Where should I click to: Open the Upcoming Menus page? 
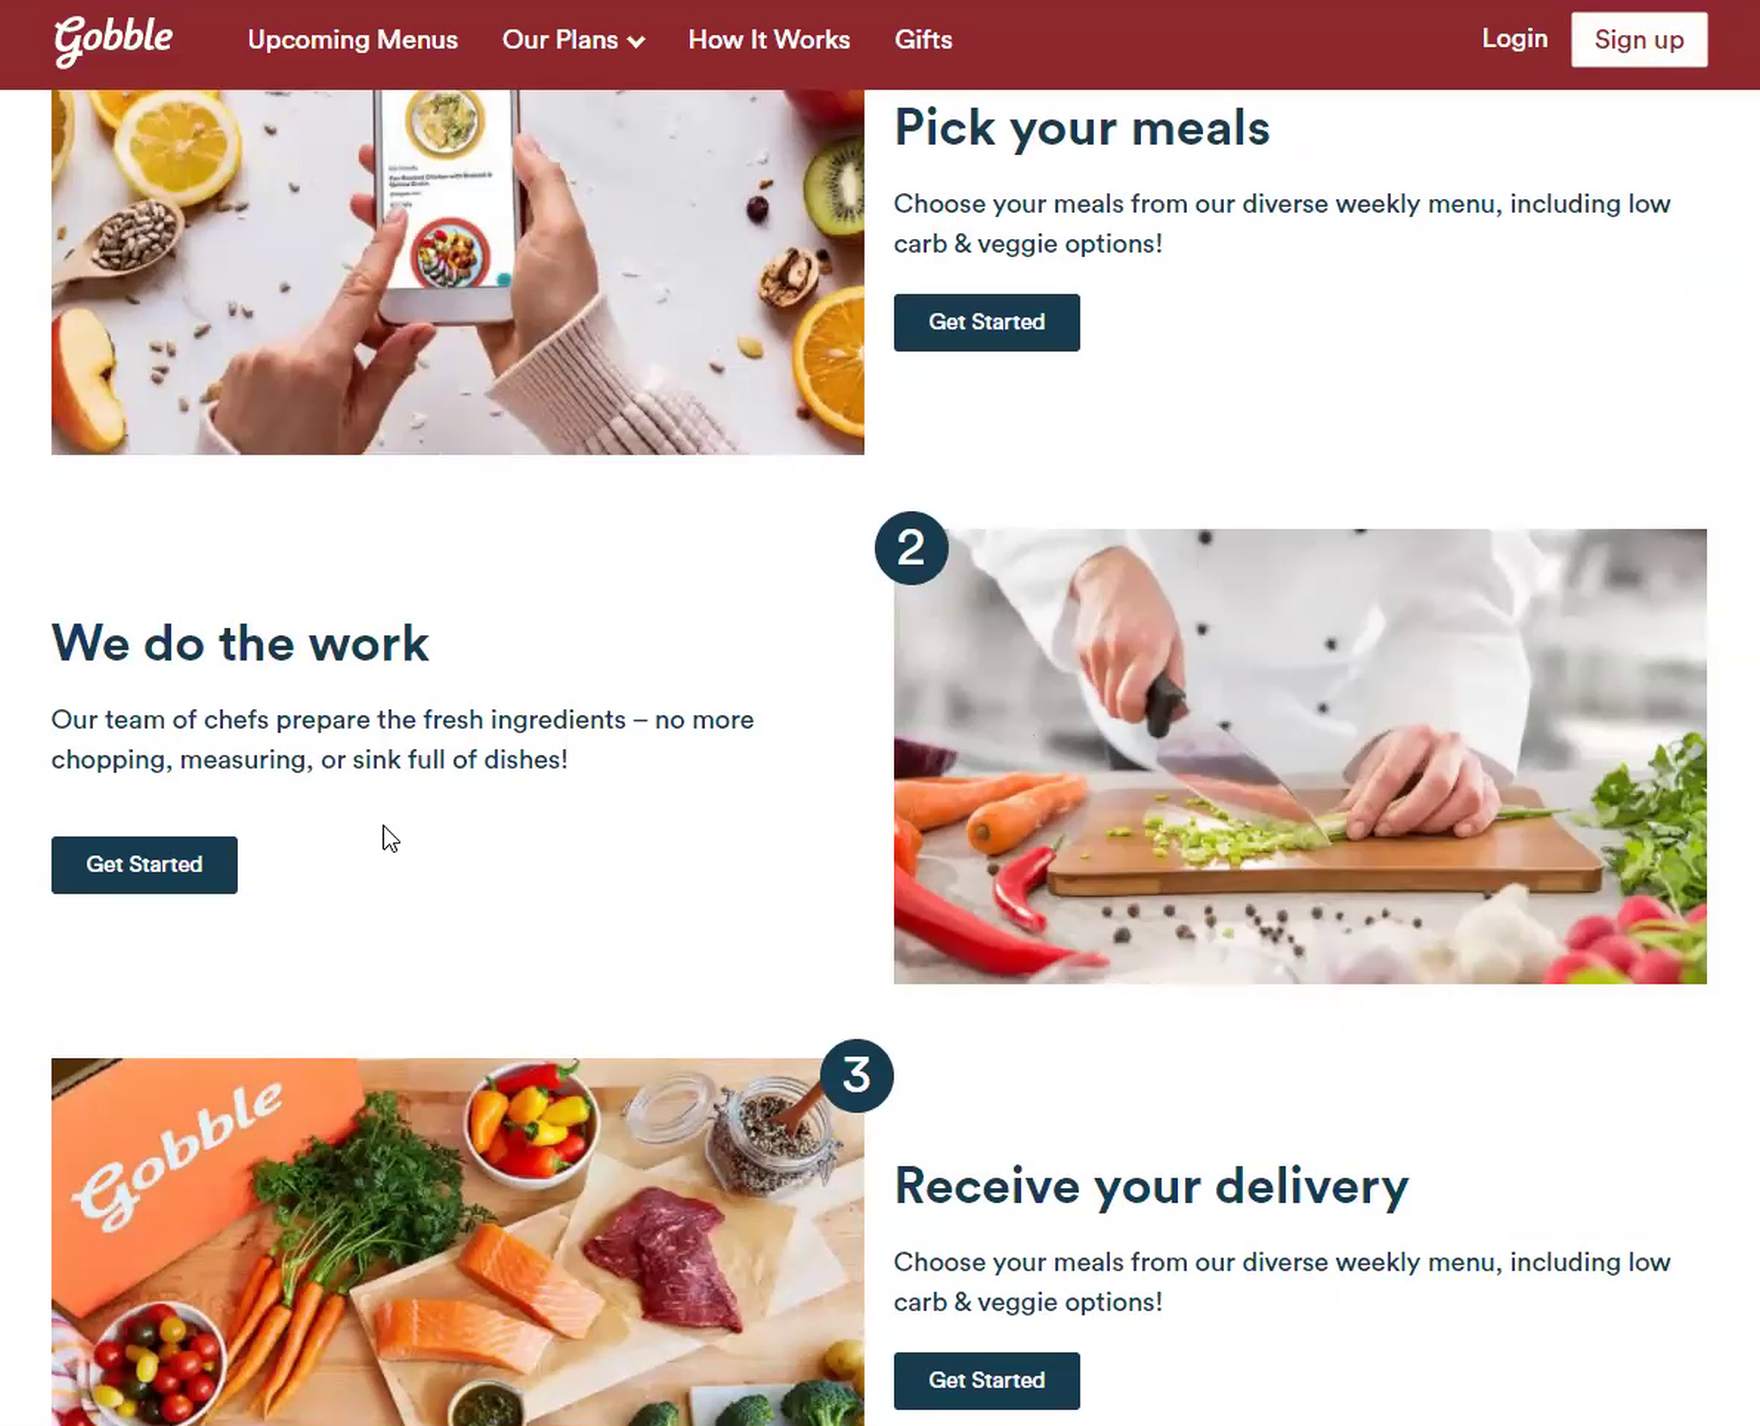pos(352,40)
